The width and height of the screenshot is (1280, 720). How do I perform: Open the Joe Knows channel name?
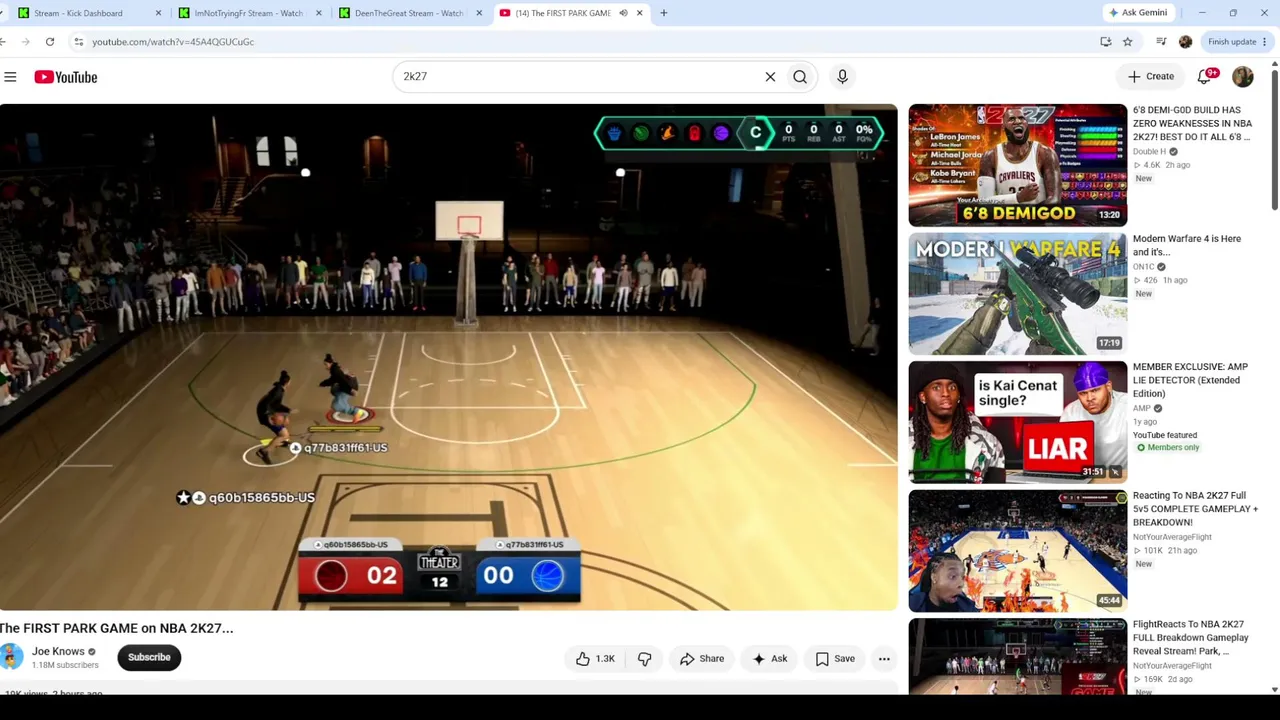pos(58,652)
